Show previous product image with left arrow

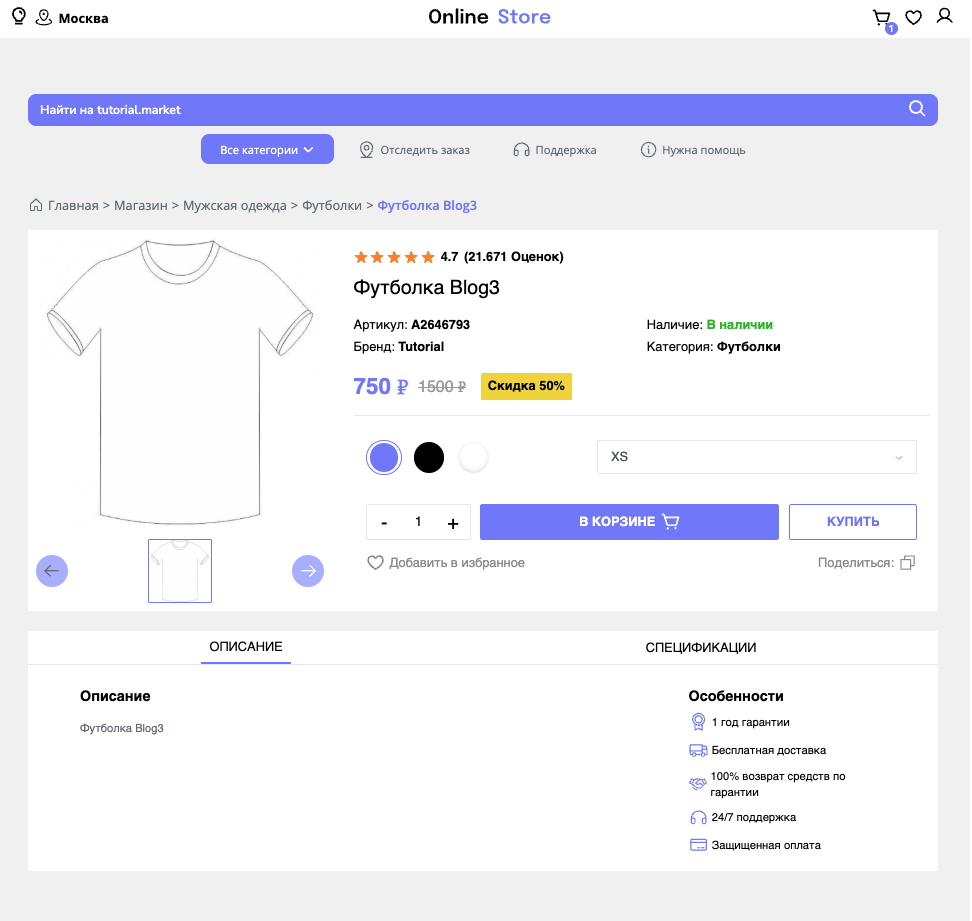[52, 571]
